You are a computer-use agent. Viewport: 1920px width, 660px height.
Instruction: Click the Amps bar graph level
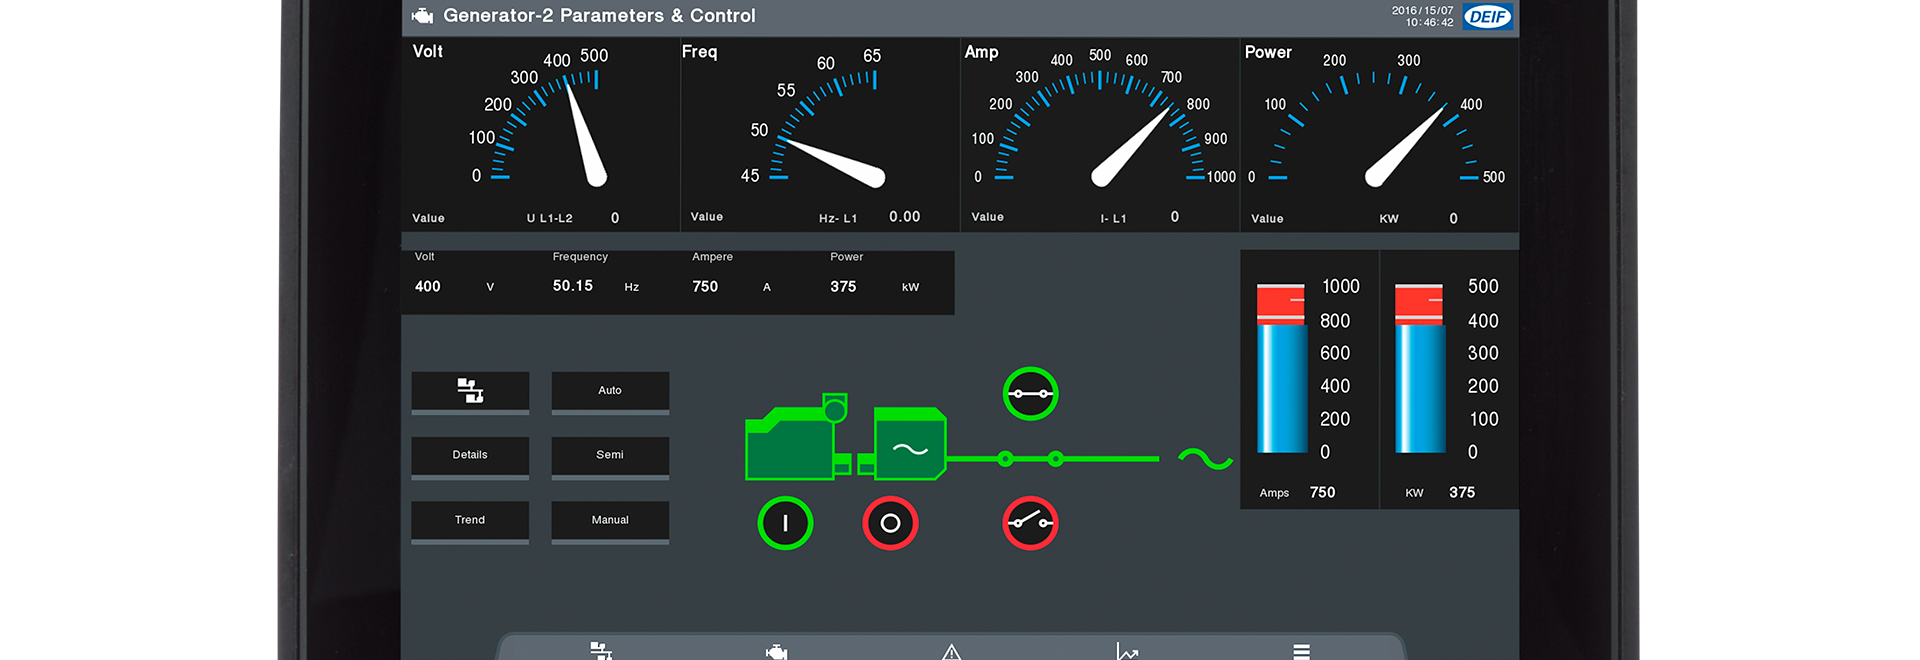[x=1281, y=370]
